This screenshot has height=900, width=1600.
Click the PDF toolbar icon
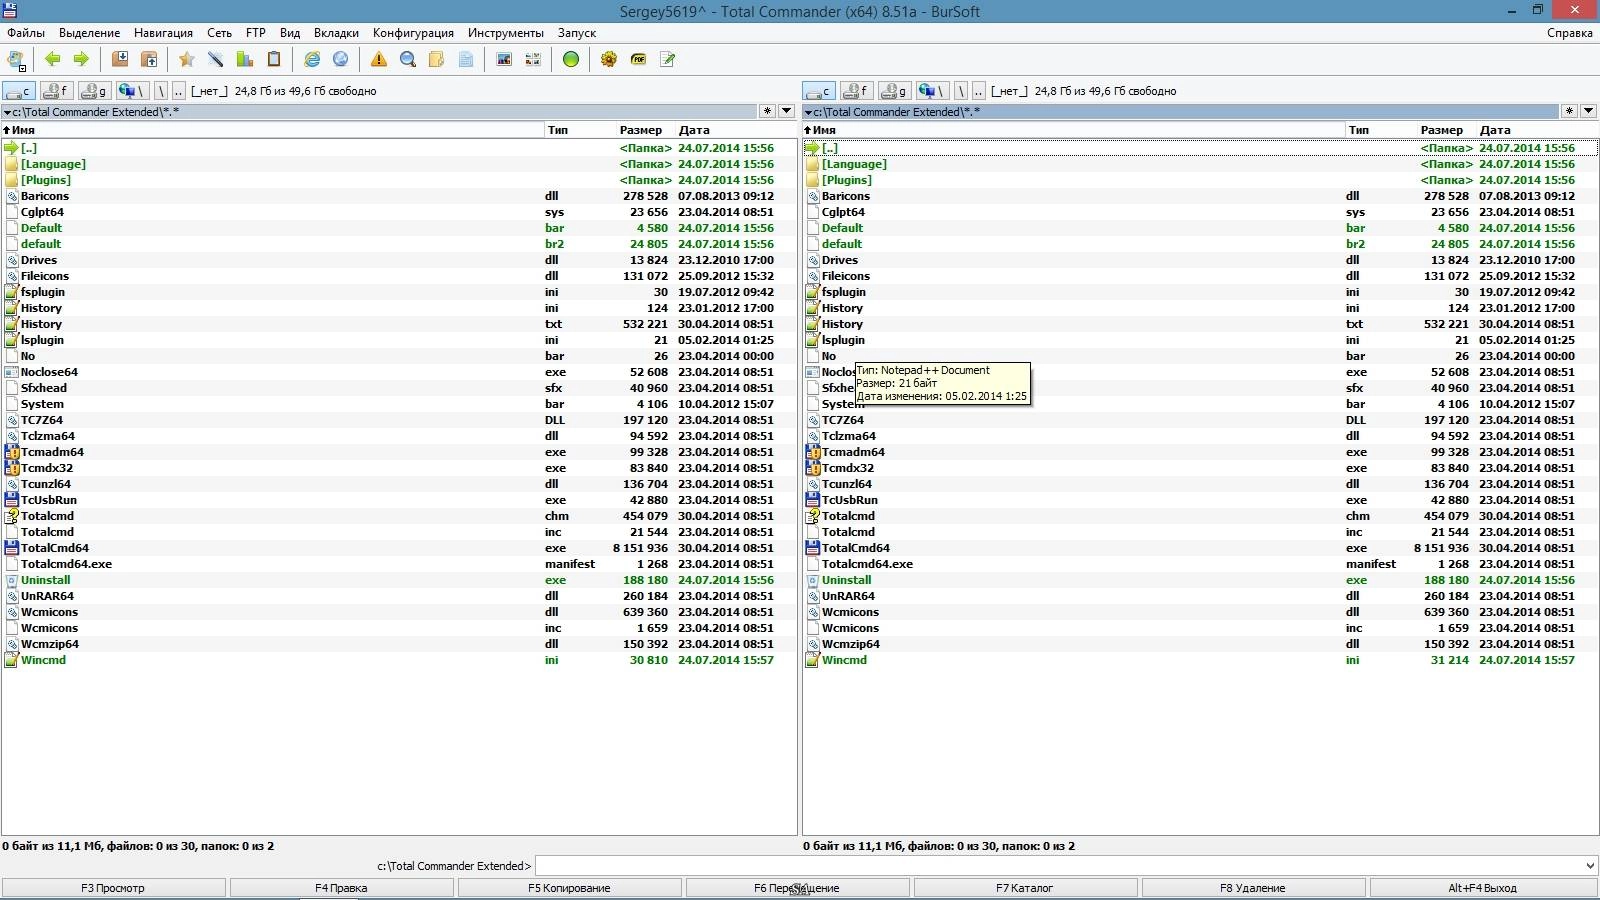638,59
